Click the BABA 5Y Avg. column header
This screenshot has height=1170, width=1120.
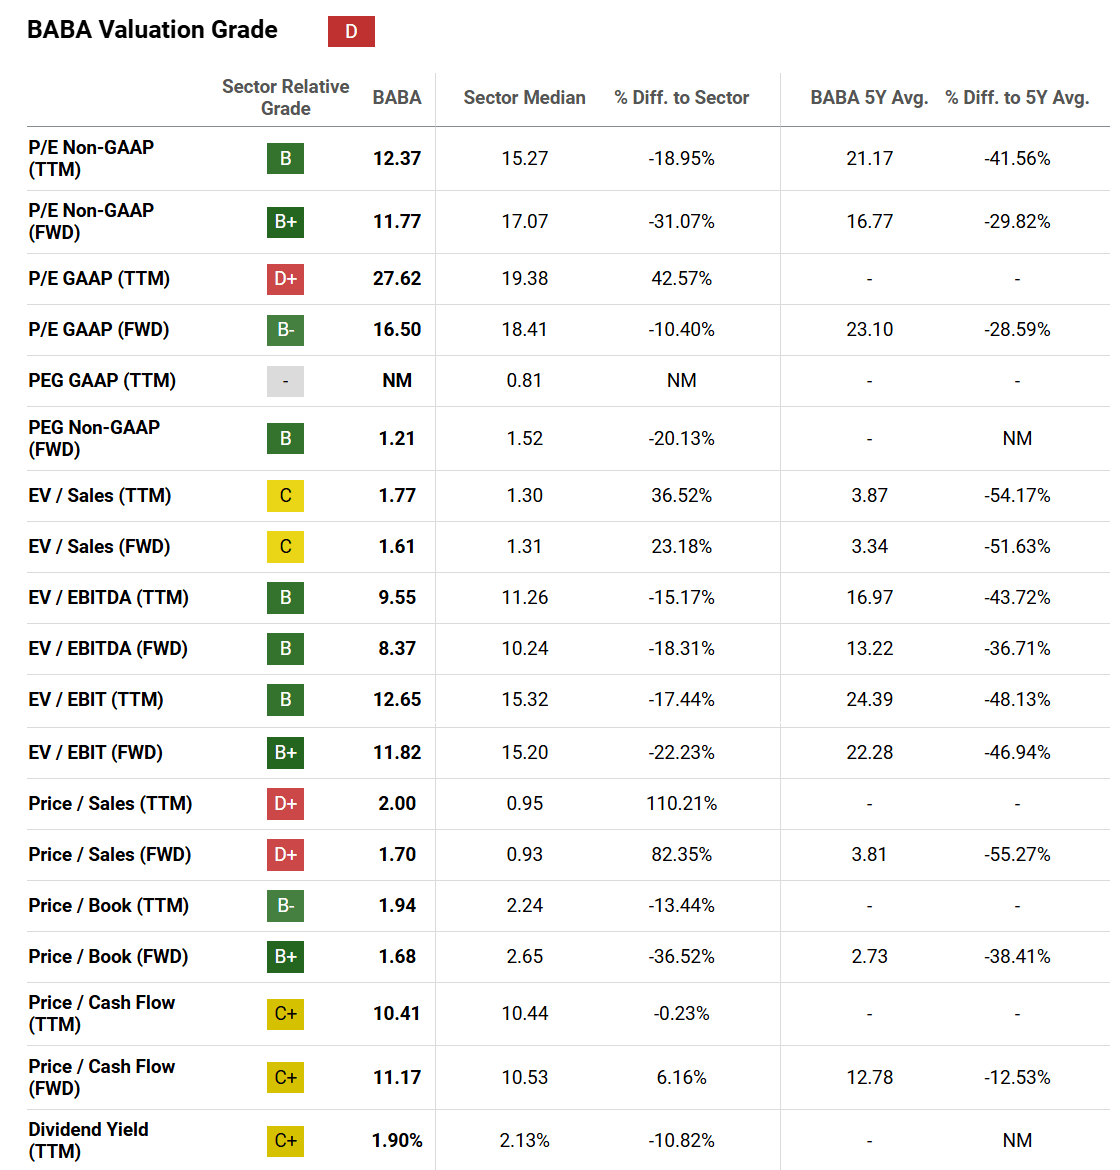tap(869, 97)
